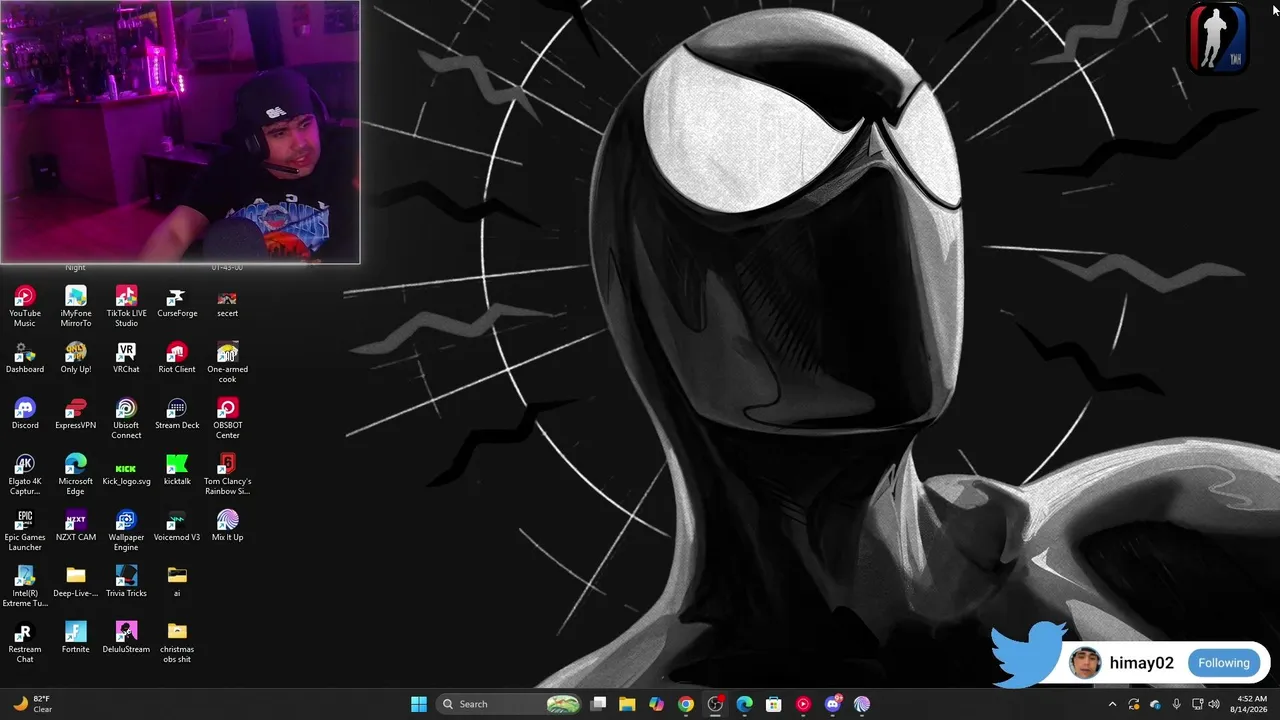1280x720 pixels.
Task: Show hidden system tray icons
Action: 1112,704
